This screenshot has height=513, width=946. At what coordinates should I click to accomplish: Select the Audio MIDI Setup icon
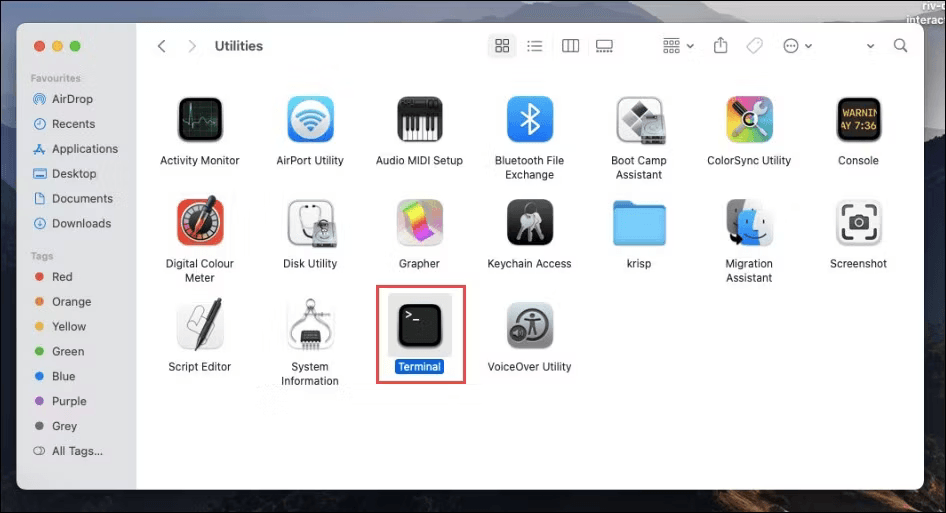click(x=419, y=119)
